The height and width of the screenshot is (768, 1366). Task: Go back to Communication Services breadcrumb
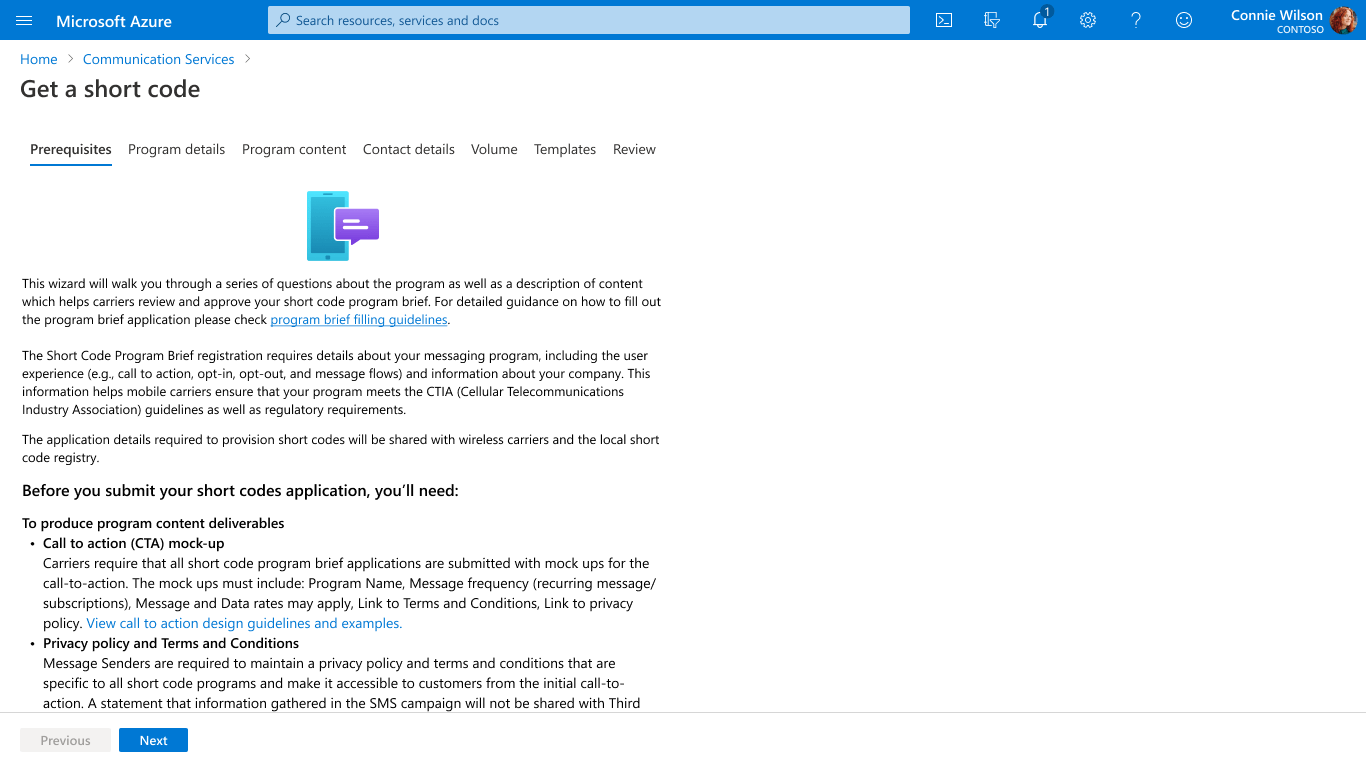click(158, 59)
